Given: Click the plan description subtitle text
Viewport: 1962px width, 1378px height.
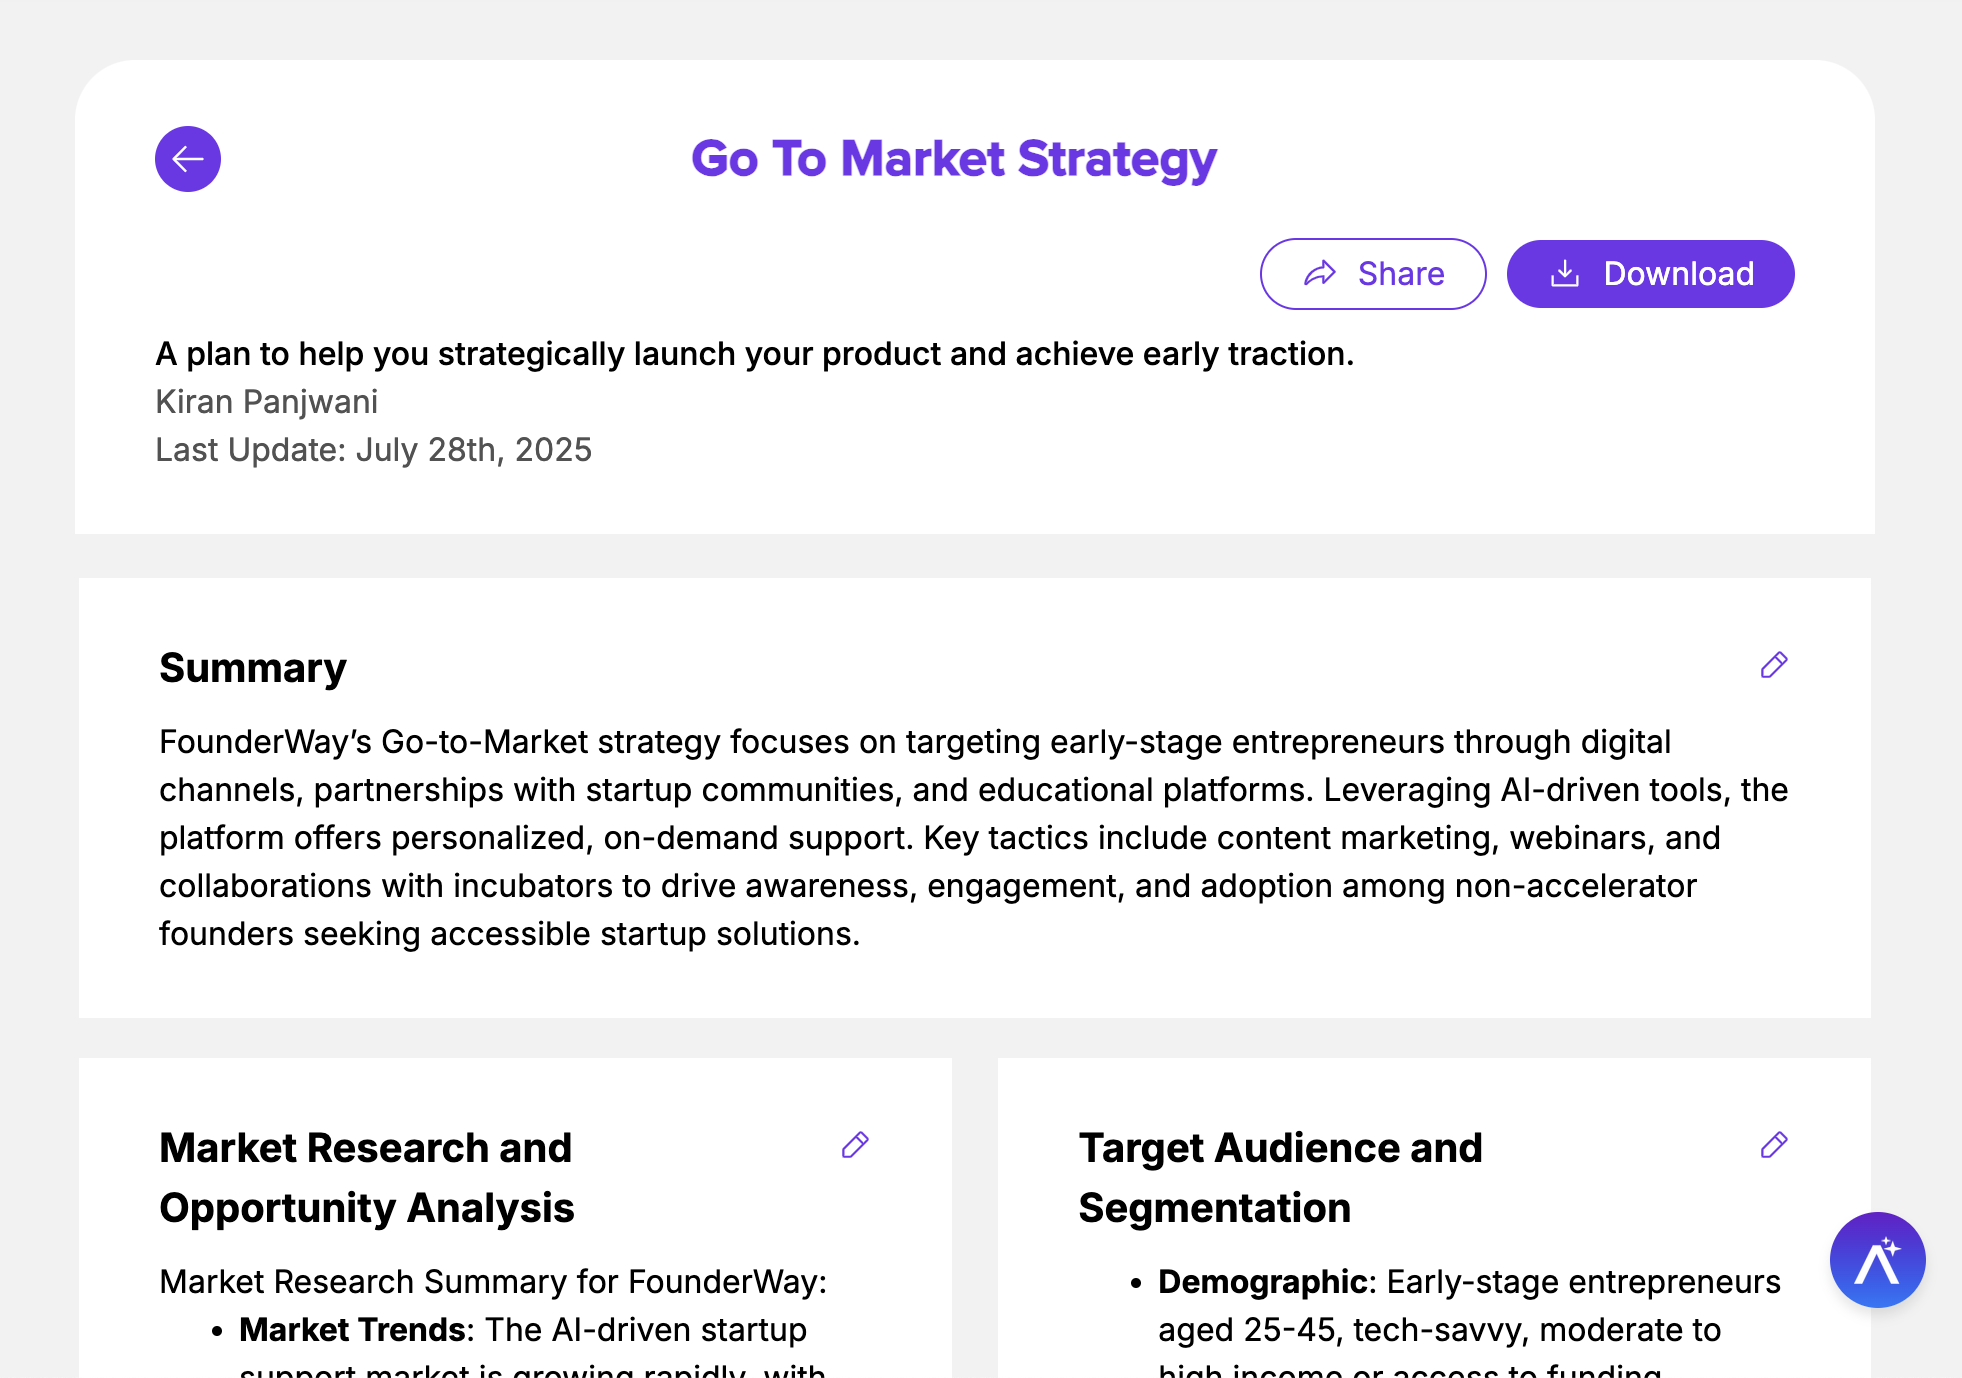Looking at the screenshot, I should [755, 354].
